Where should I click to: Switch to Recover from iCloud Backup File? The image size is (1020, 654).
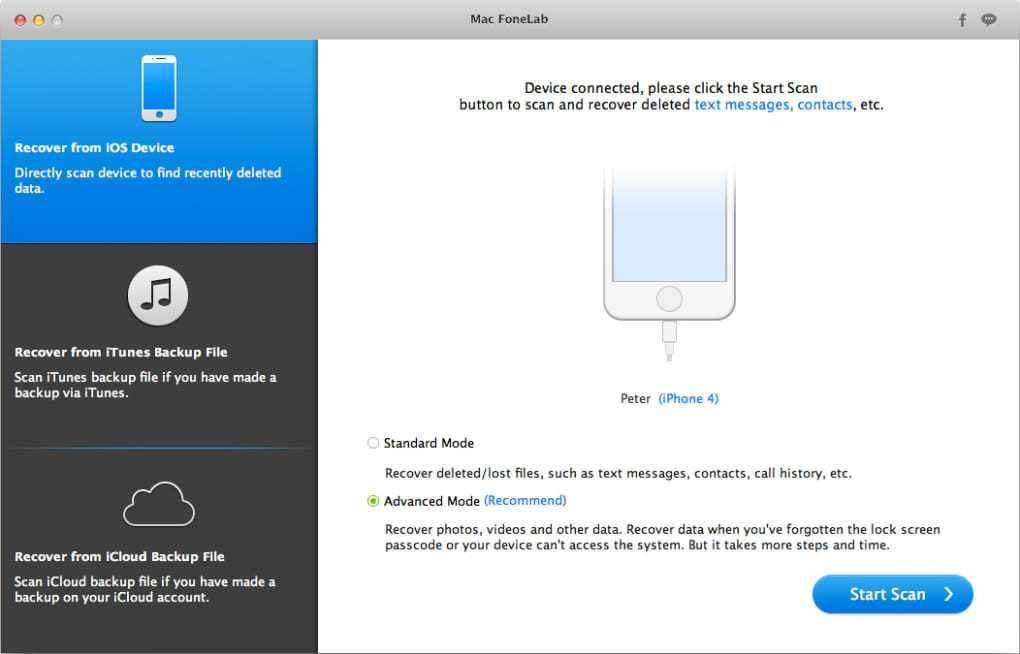click(159, 551)
